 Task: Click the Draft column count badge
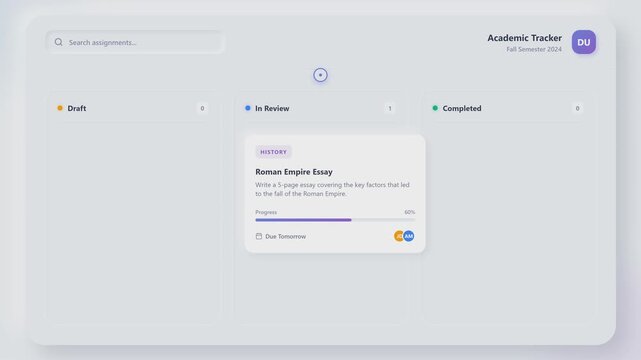click(202, 108)
